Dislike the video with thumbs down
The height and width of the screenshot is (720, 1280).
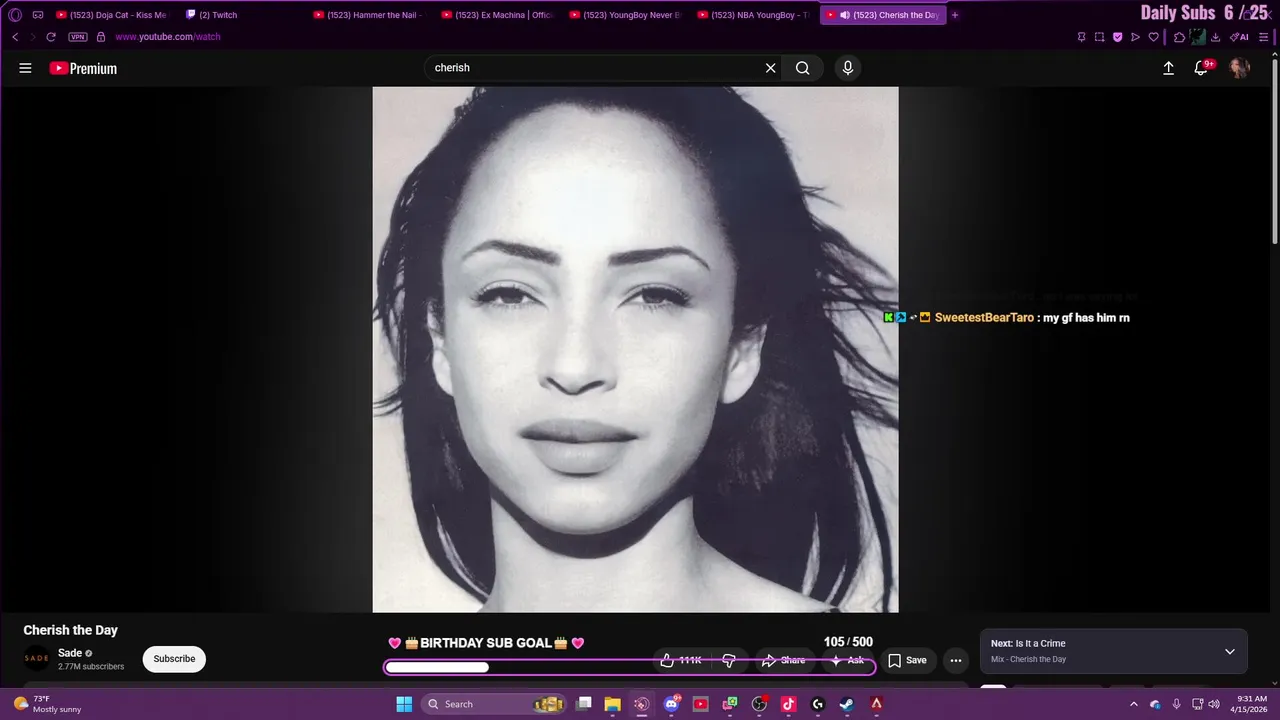tap(729, 660)
